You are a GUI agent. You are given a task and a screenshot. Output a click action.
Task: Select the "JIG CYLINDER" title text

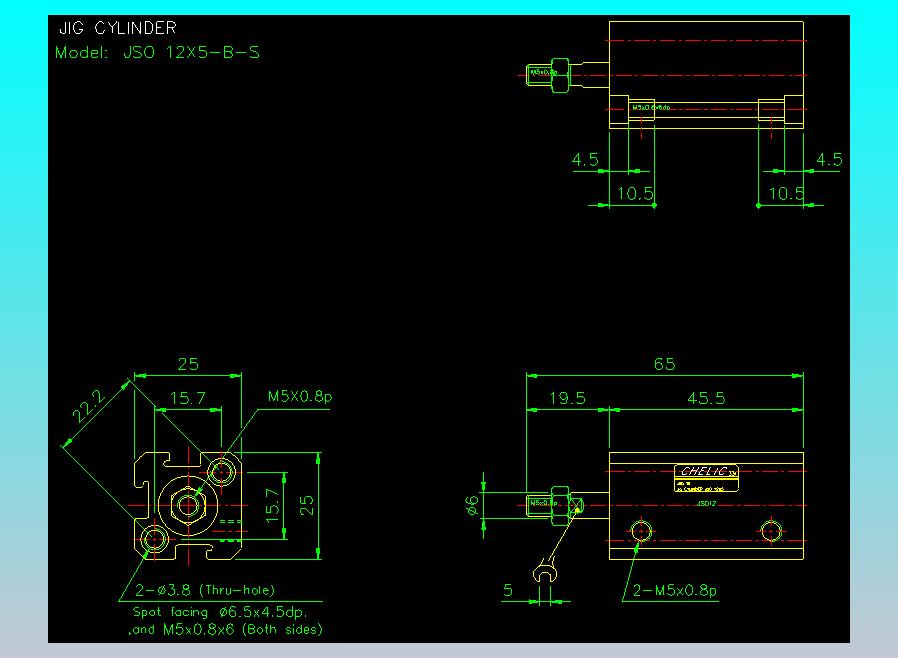pyautogui.click(x=118, y=28)
